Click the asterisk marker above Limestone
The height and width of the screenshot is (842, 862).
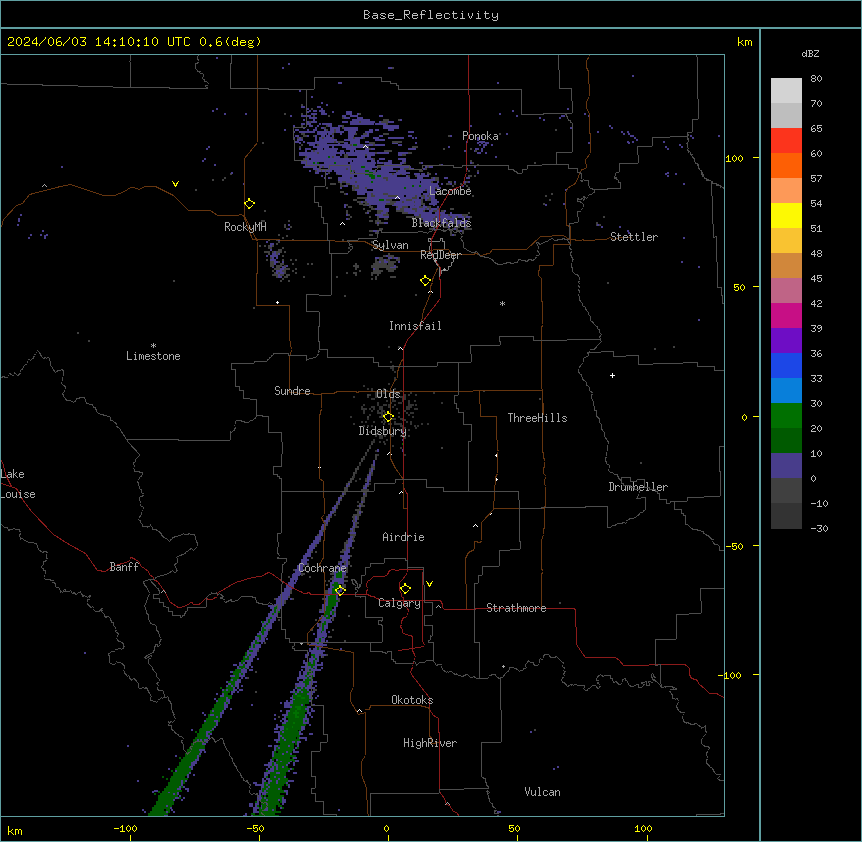coord(153,346)
